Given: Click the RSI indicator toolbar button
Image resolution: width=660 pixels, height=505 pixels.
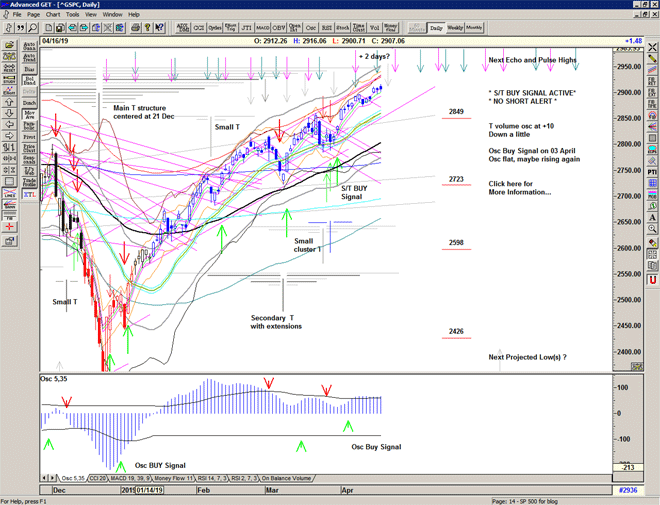Looking at the screenshot, I should 326,28.
